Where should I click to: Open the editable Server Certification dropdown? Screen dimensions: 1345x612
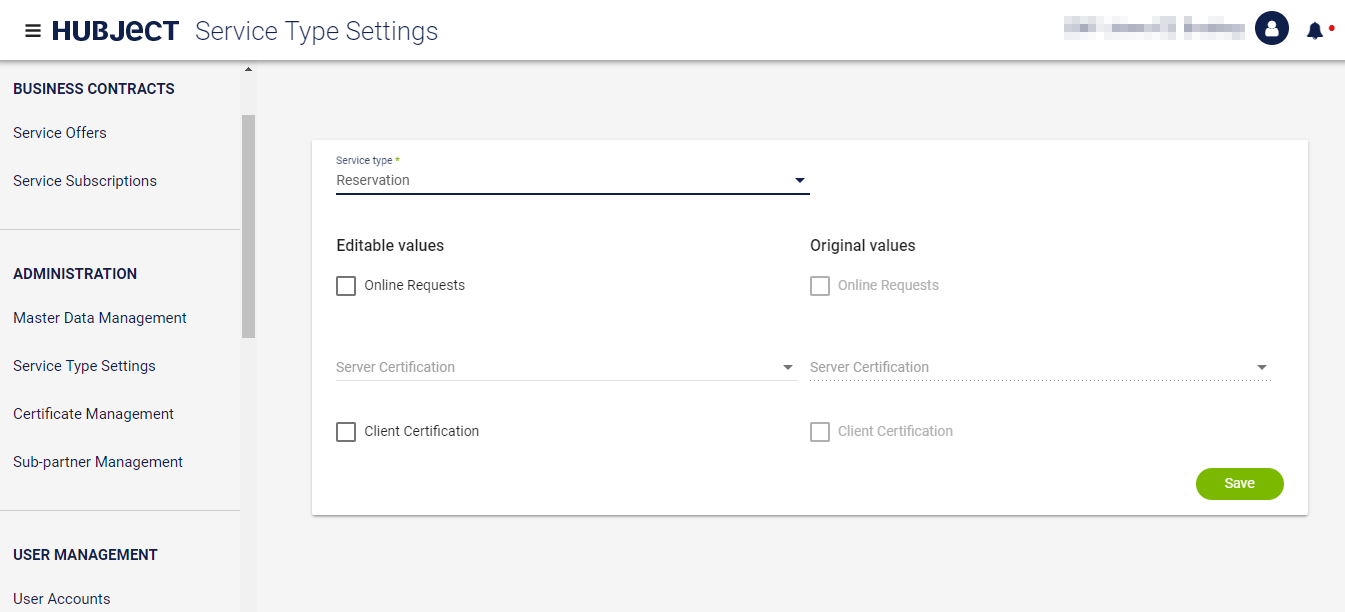coord(566,368)
